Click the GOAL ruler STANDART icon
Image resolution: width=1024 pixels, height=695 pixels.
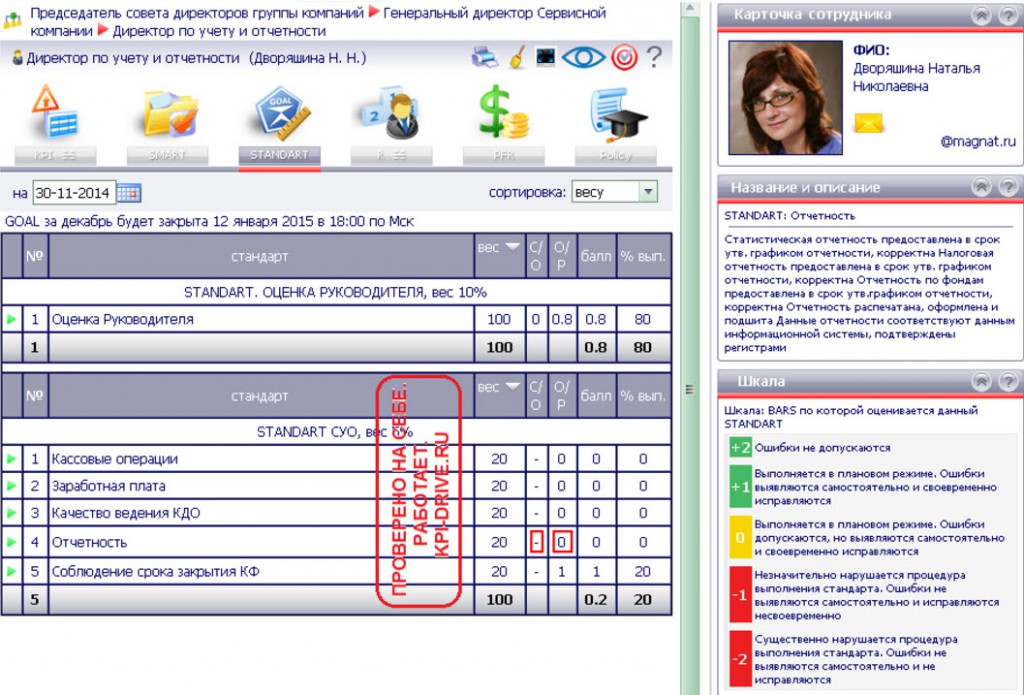[281, 113]
